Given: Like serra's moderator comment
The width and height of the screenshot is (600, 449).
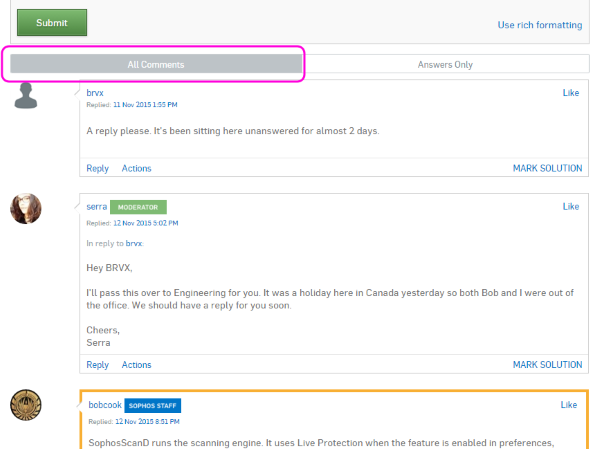Looking at the screenshot, I should coord(570,207).
